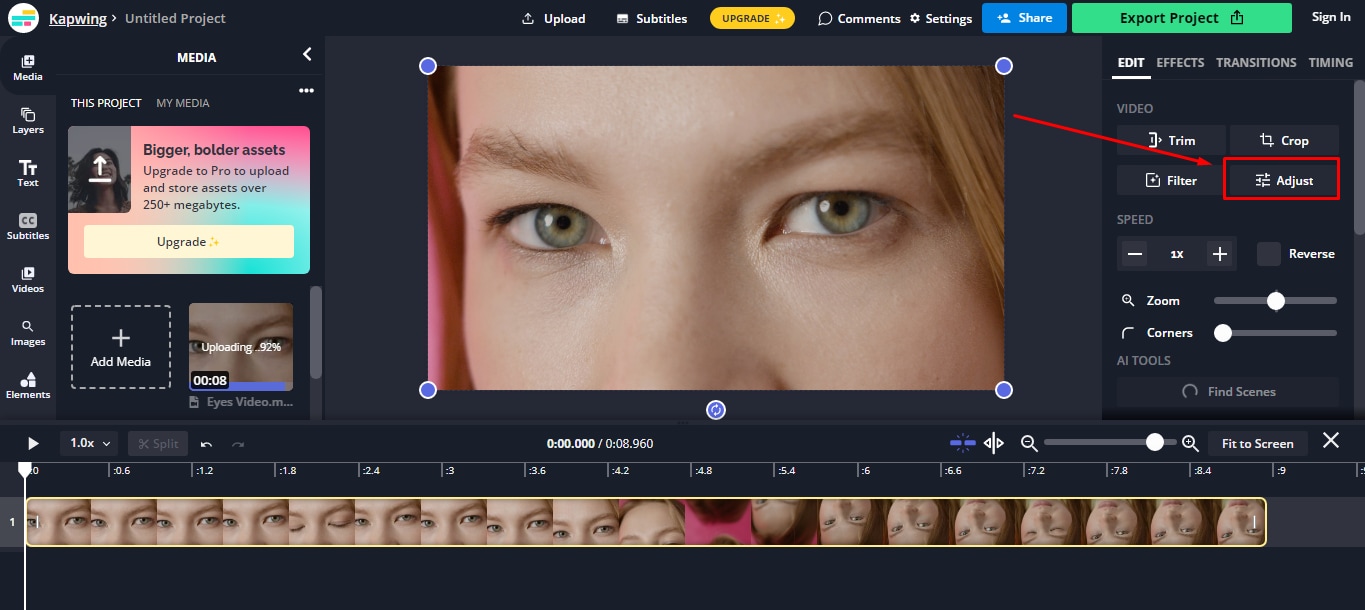Toggle the timeline snapping icon

(x=962, y=443)
